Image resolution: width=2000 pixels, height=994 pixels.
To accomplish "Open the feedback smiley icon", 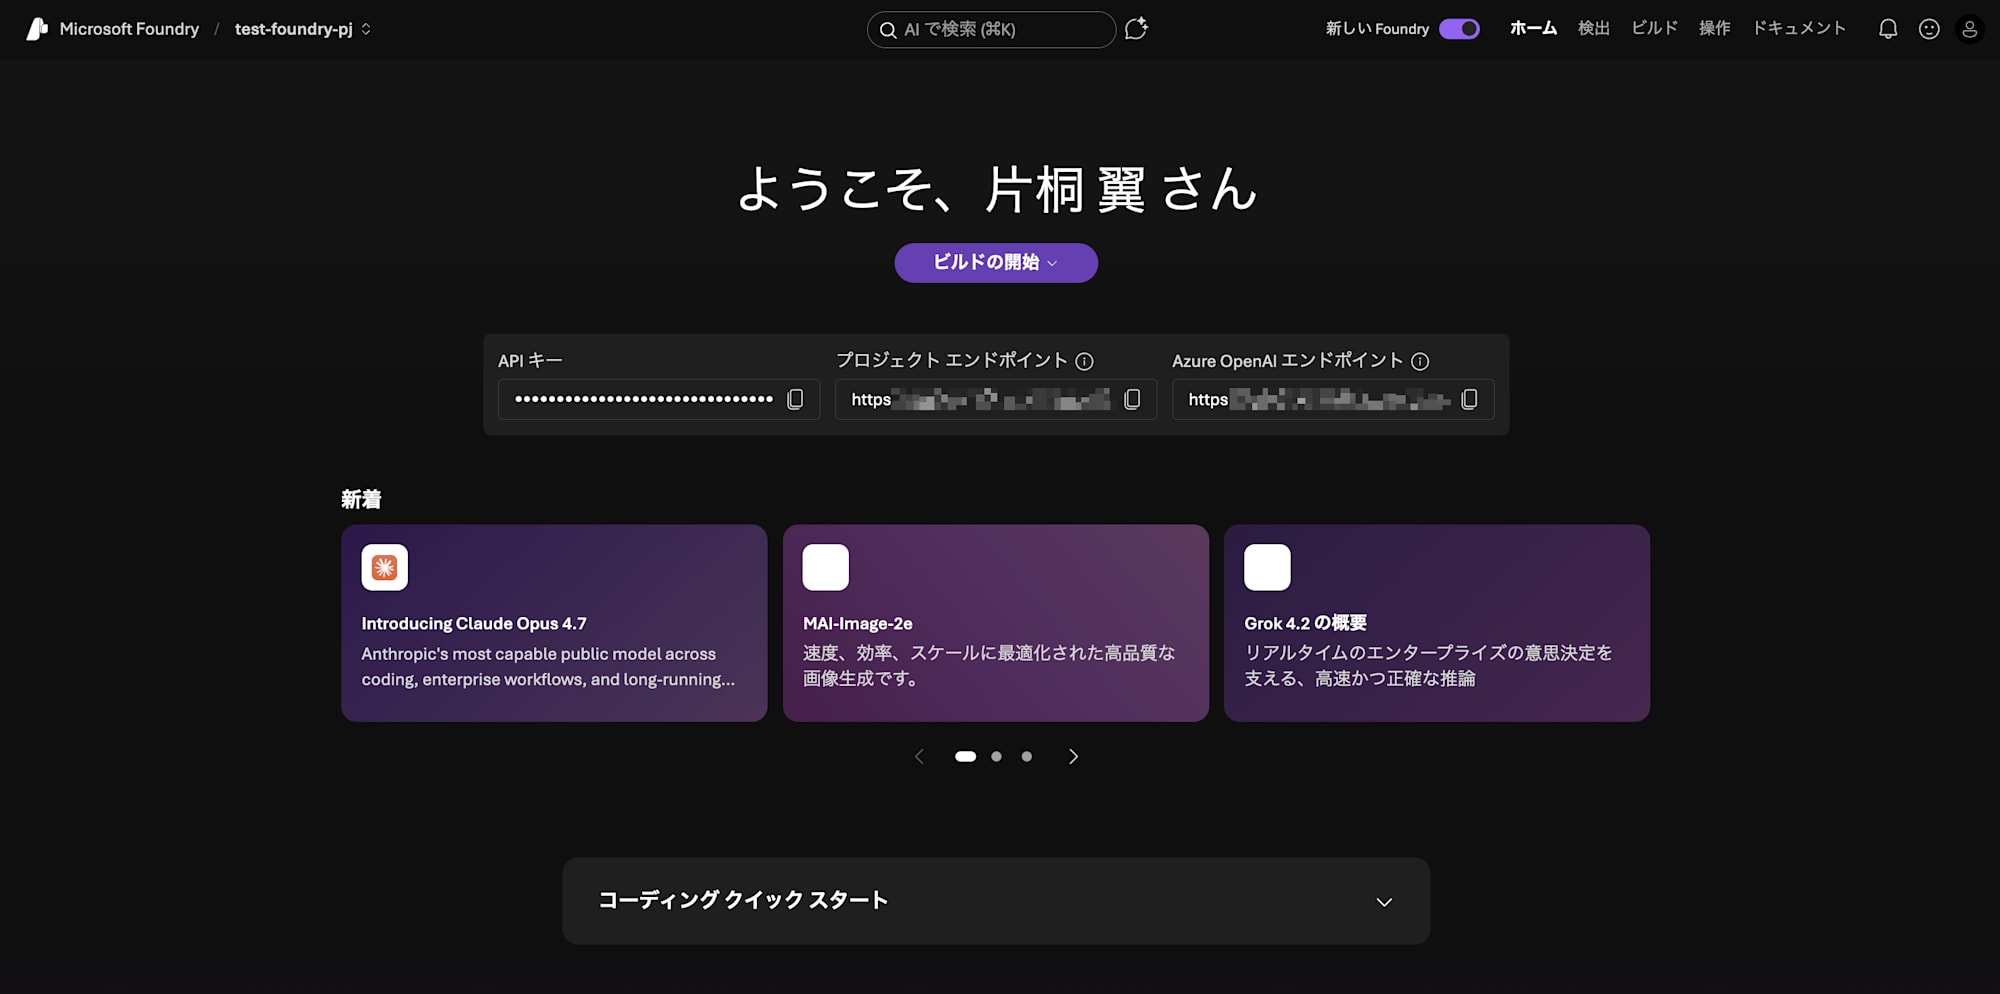I will coord(1929,29).
